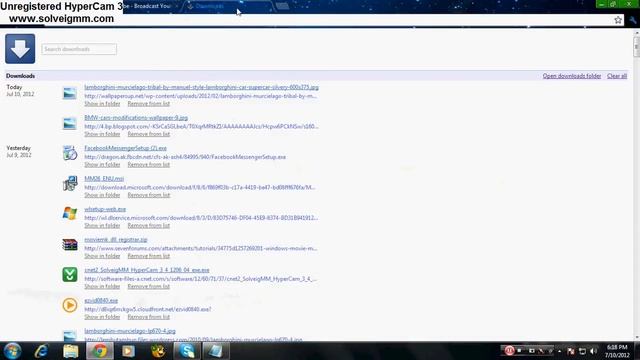The width and height of the screenshot is (640, 360).
Task: Remove lamborghini-murcielago-tribal jpg from list
Action: (x=149, y=104)
